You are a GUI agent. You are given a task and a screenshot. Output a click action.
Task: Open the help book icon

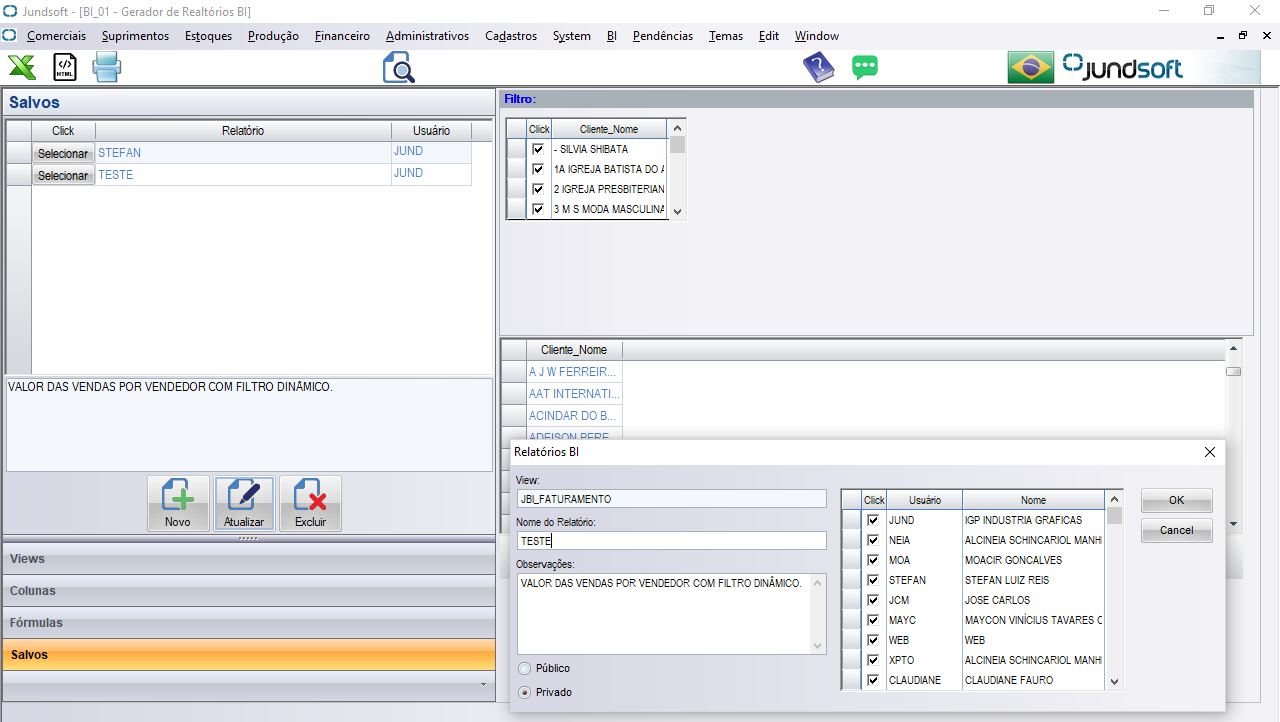pyautogui.click(x=818, y=68)
